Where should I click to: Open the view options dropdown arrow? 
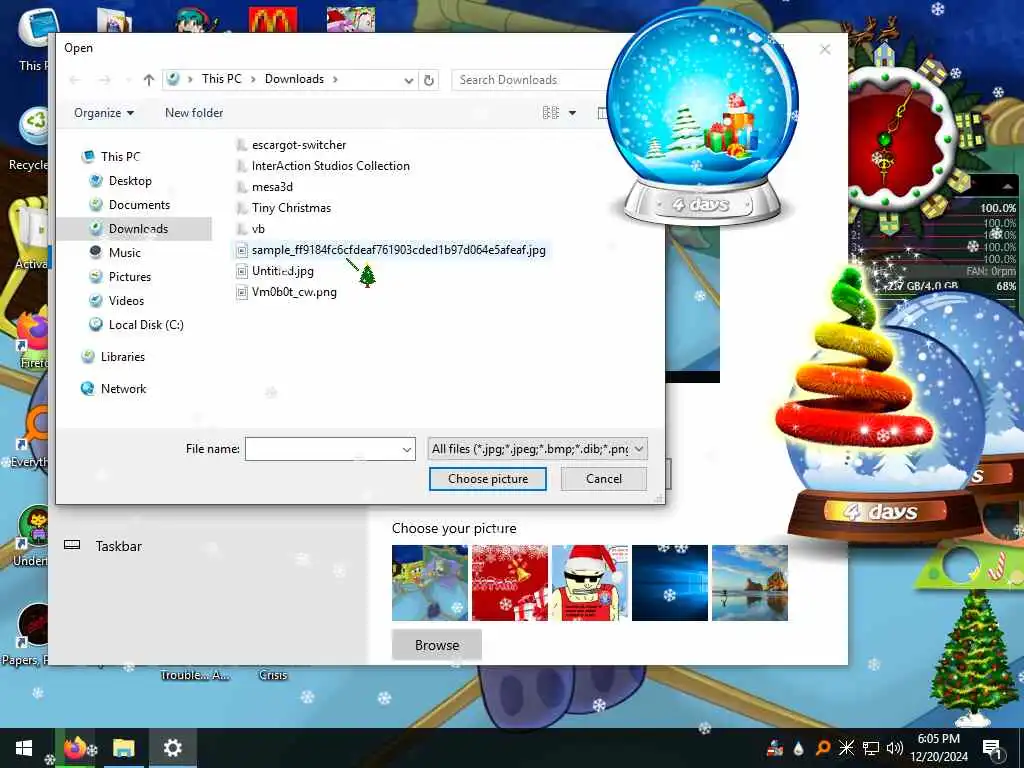point(573,113)
